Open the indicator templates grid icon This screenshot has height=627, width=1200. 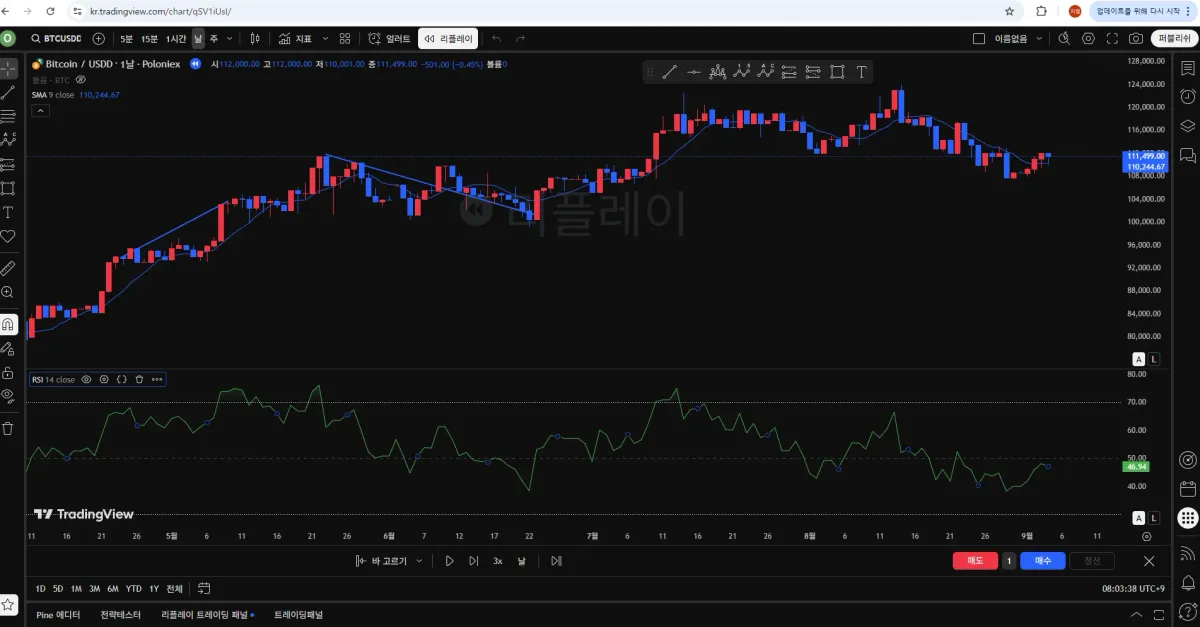(x=345, y=39)
